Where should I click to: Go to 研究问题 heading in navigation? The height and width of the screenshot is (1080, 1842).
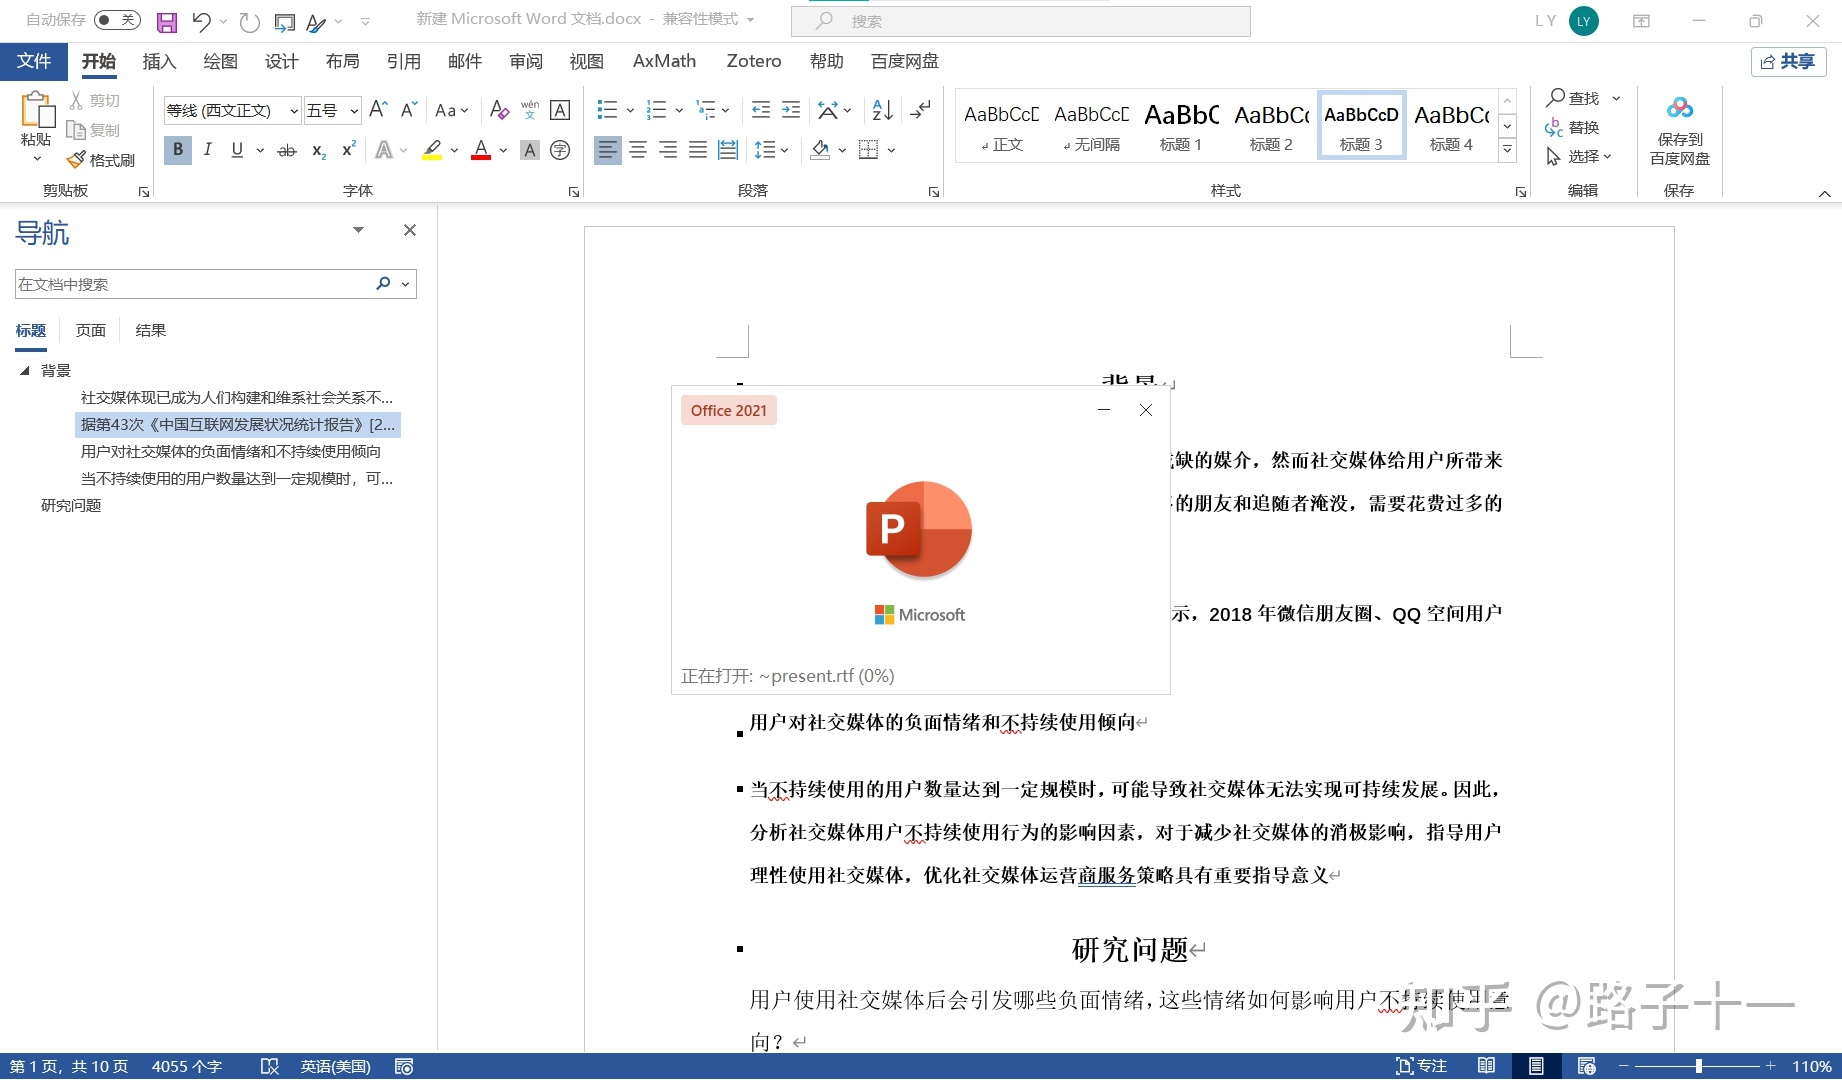click(x=71, y=505)
